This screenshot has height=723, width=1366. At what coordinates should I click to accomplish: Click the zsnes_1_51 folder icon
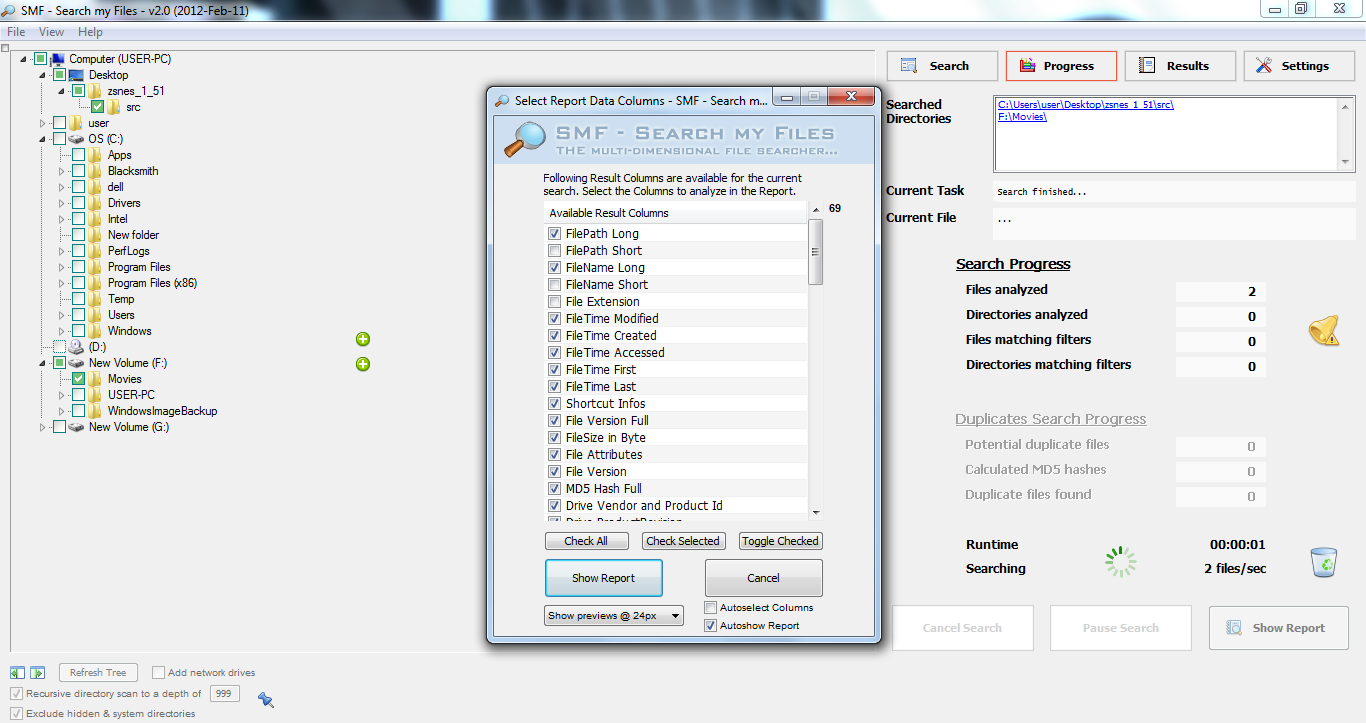click(95, 91)
